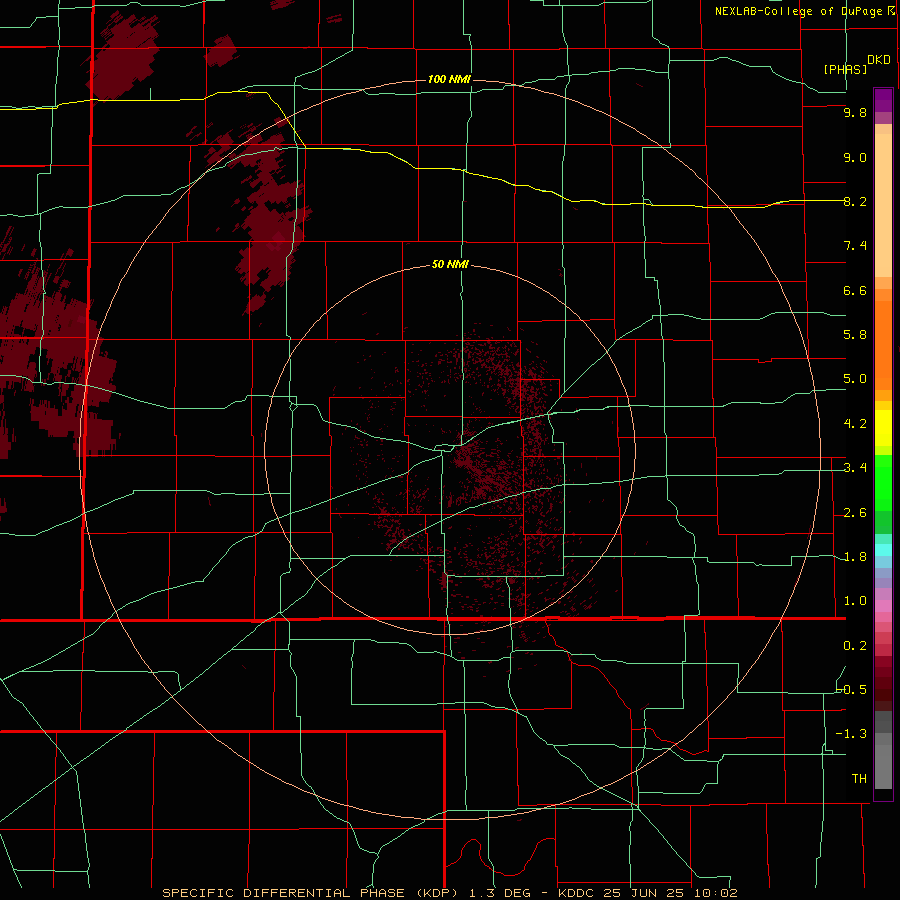Click the 1.8 scale value
Image resolution: width=900 pixels, height=900 pixels.
(x=855, y=557)
